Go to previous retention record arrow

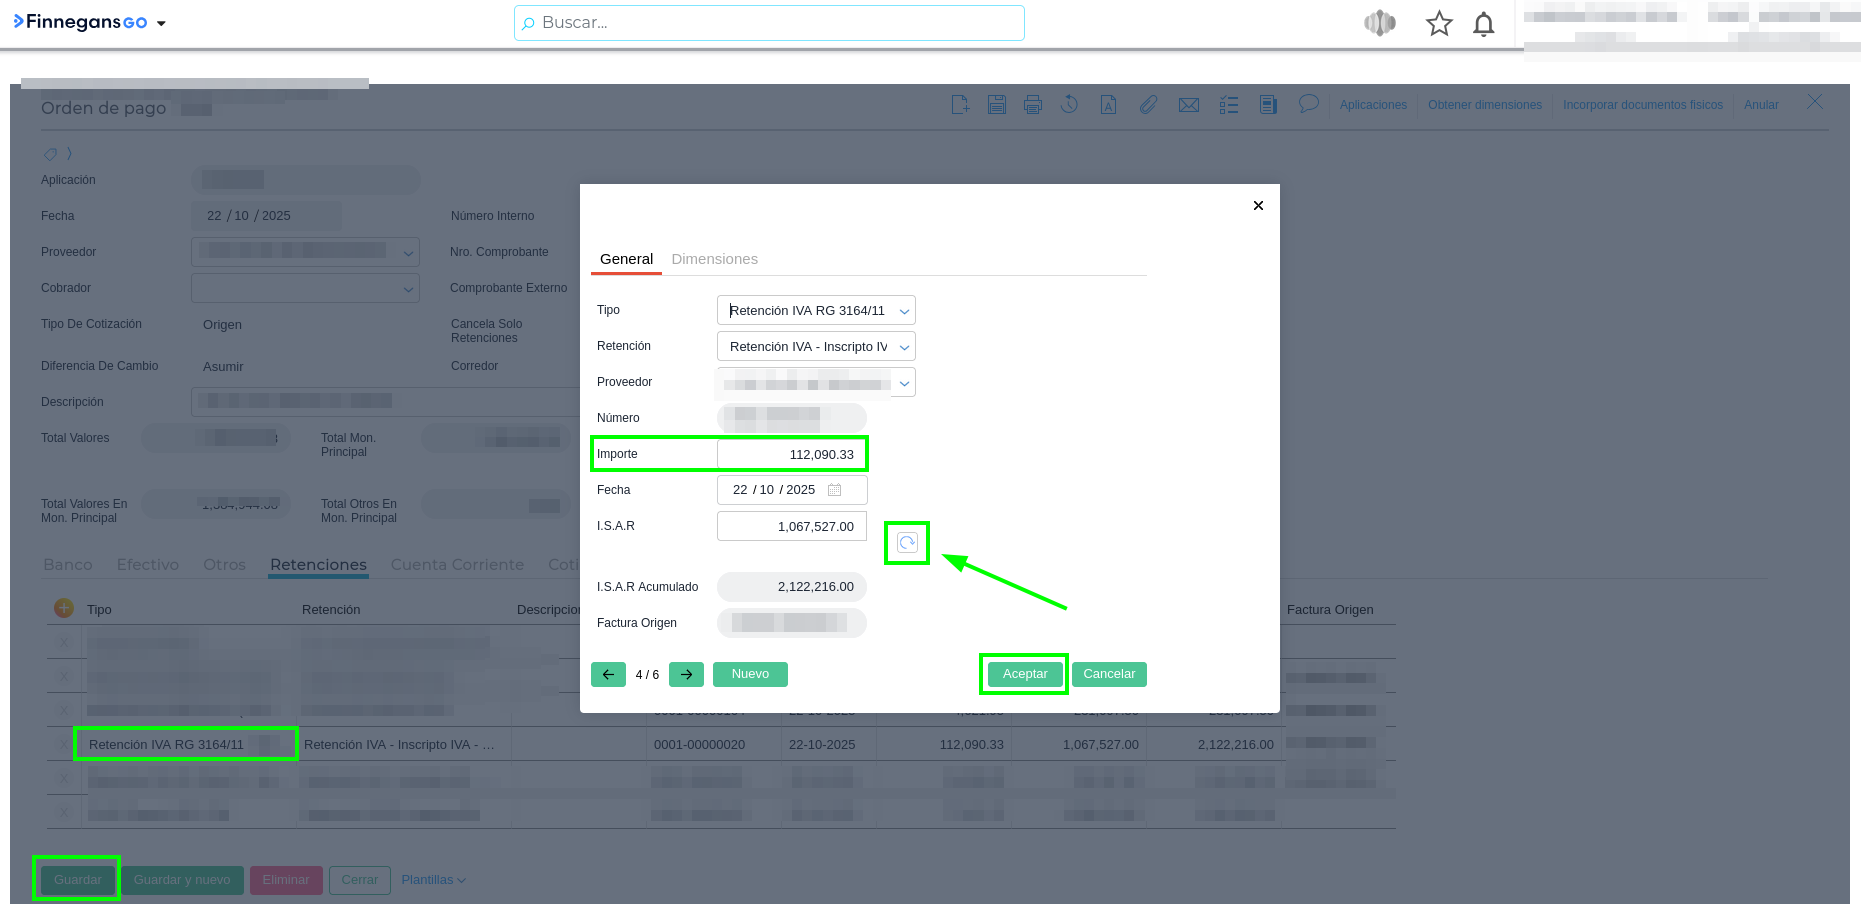tap(608, 675)
